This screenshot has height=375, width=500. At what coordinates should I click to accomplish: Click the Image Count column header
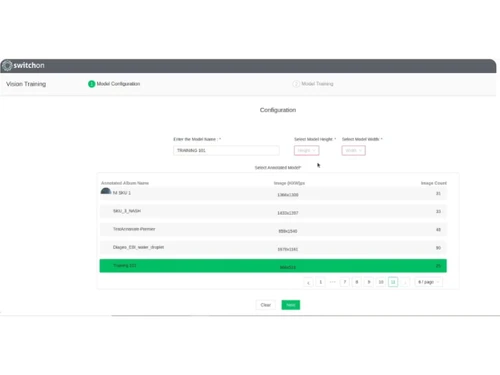[434, 183]
